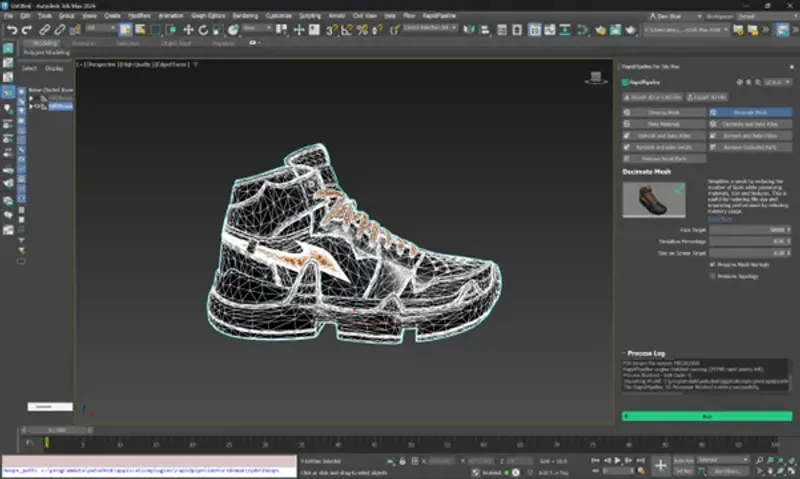Open the reference coordinate system dropdown

(x=257, y=28)
